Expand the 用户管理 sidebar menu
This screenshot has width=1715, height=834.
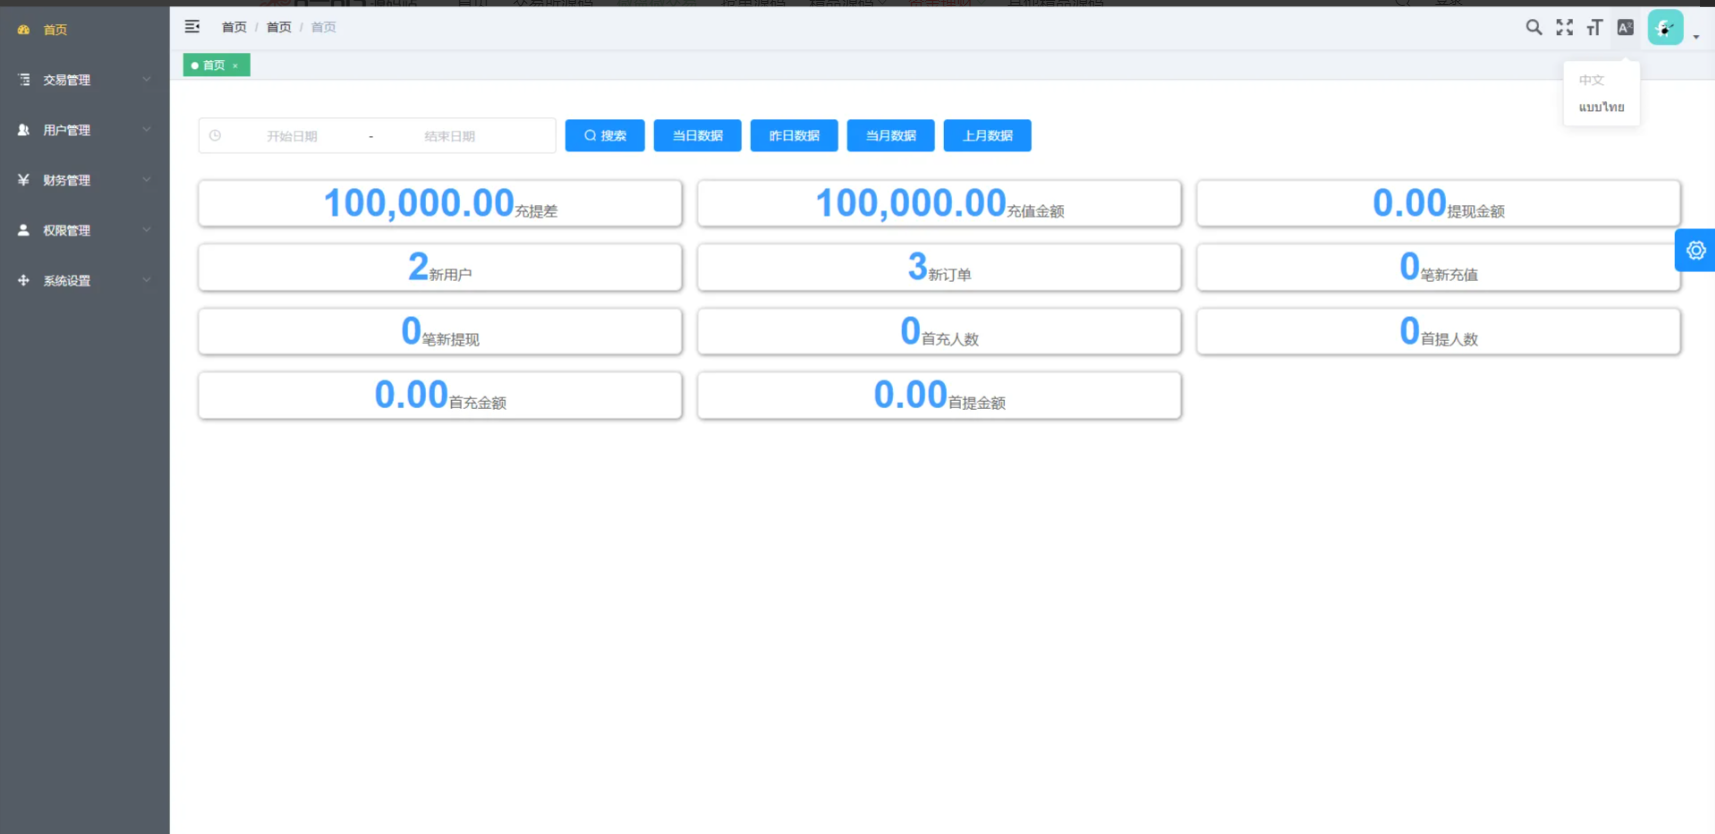[84, 130]
